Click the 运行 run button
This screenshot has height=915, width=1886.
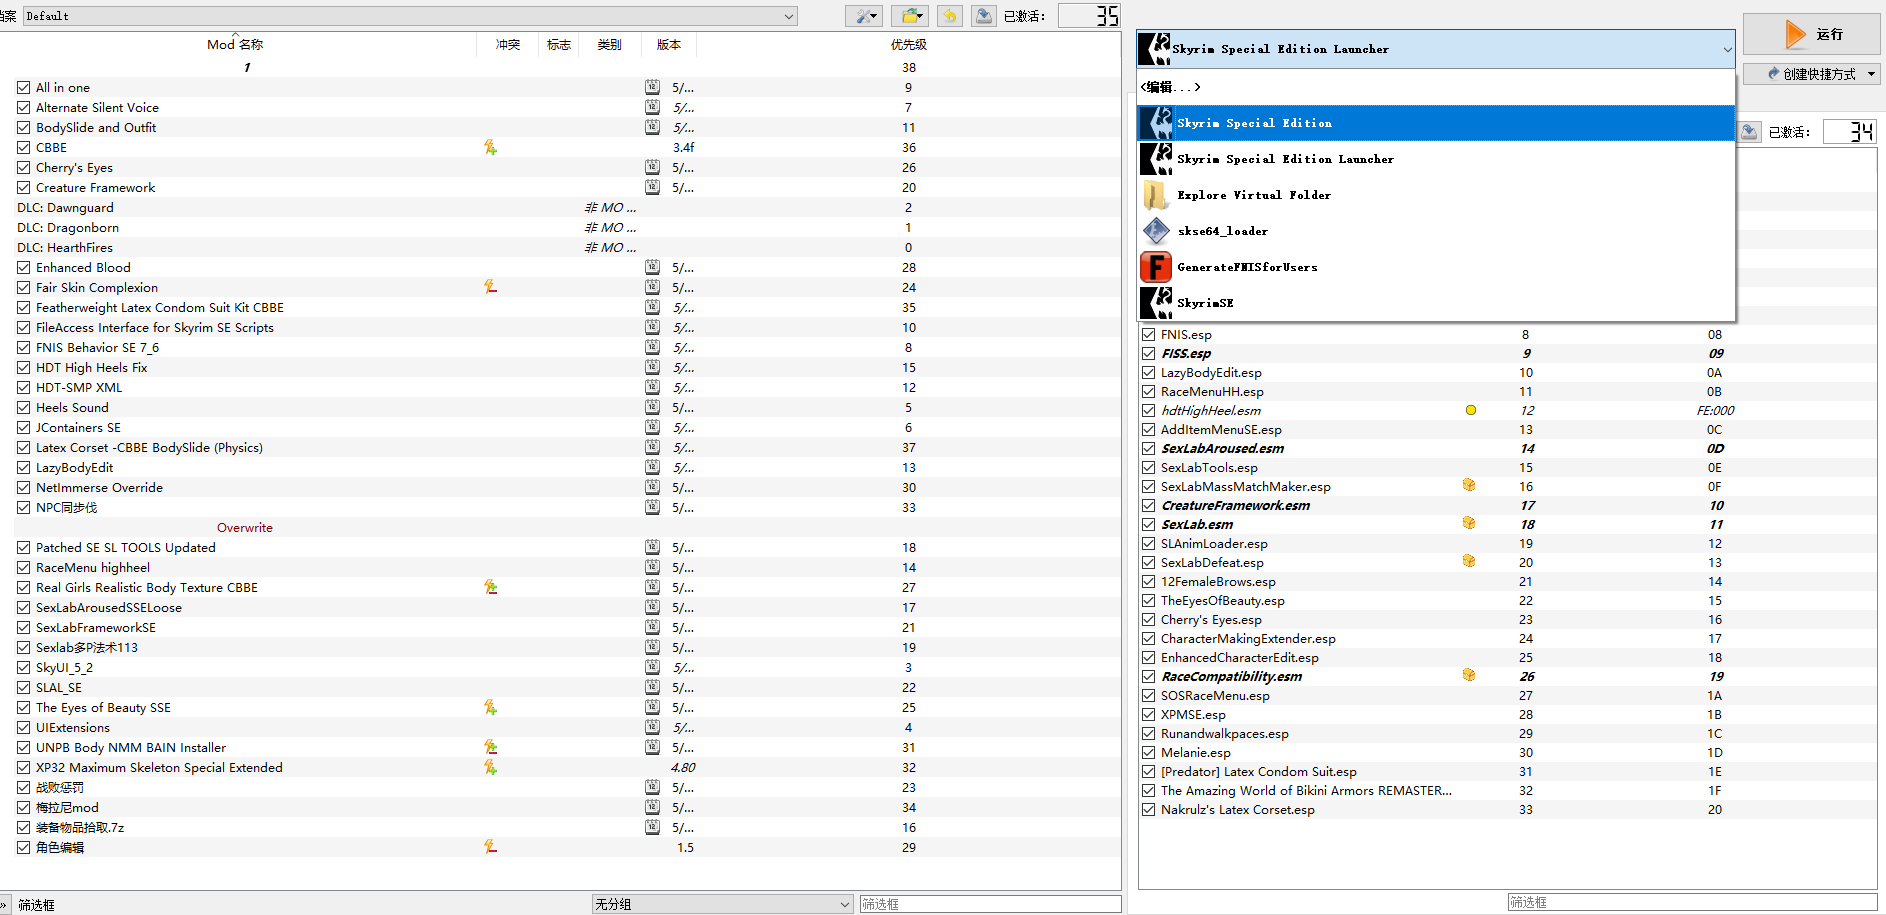coord(1811,33)
